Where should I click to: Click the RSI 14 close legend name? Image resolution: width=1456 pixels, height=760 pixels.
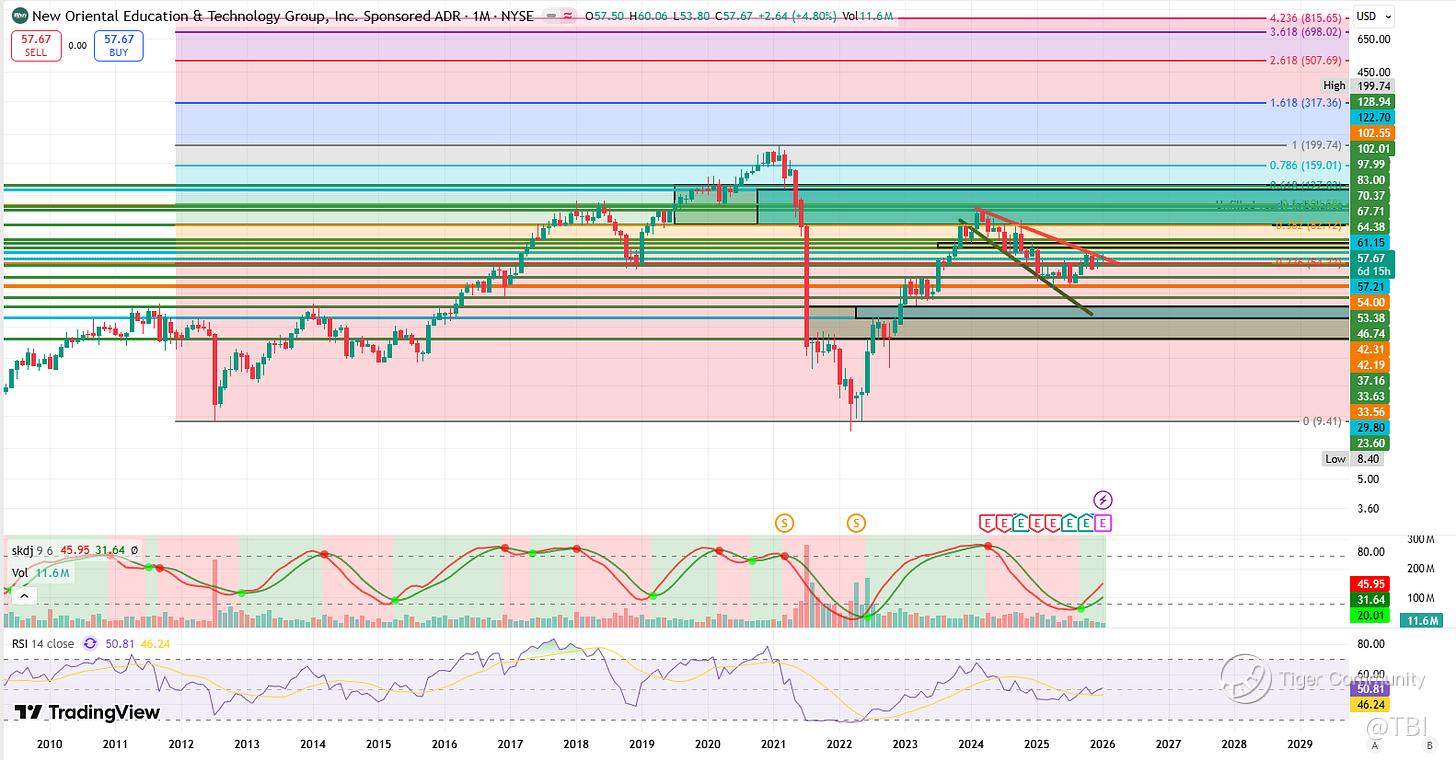[42, 644]
